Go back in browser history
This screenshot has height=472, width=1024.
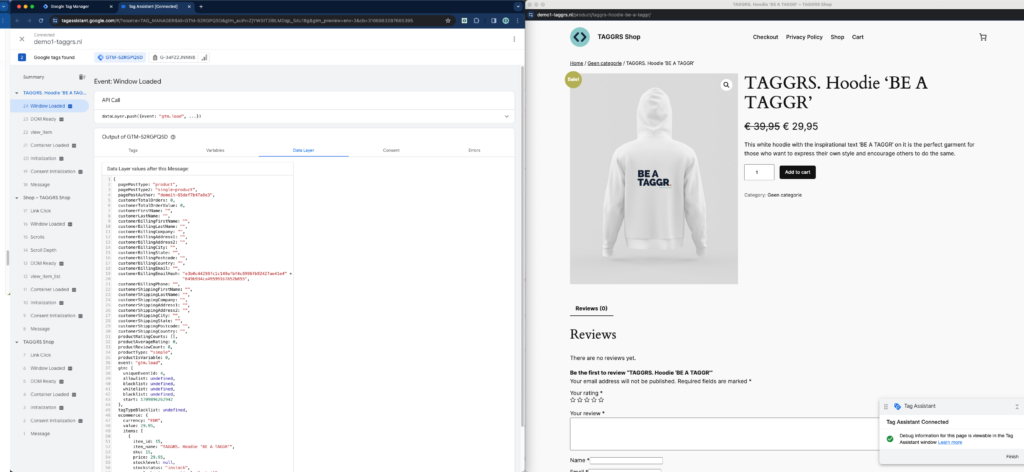(x=18, y=20)
